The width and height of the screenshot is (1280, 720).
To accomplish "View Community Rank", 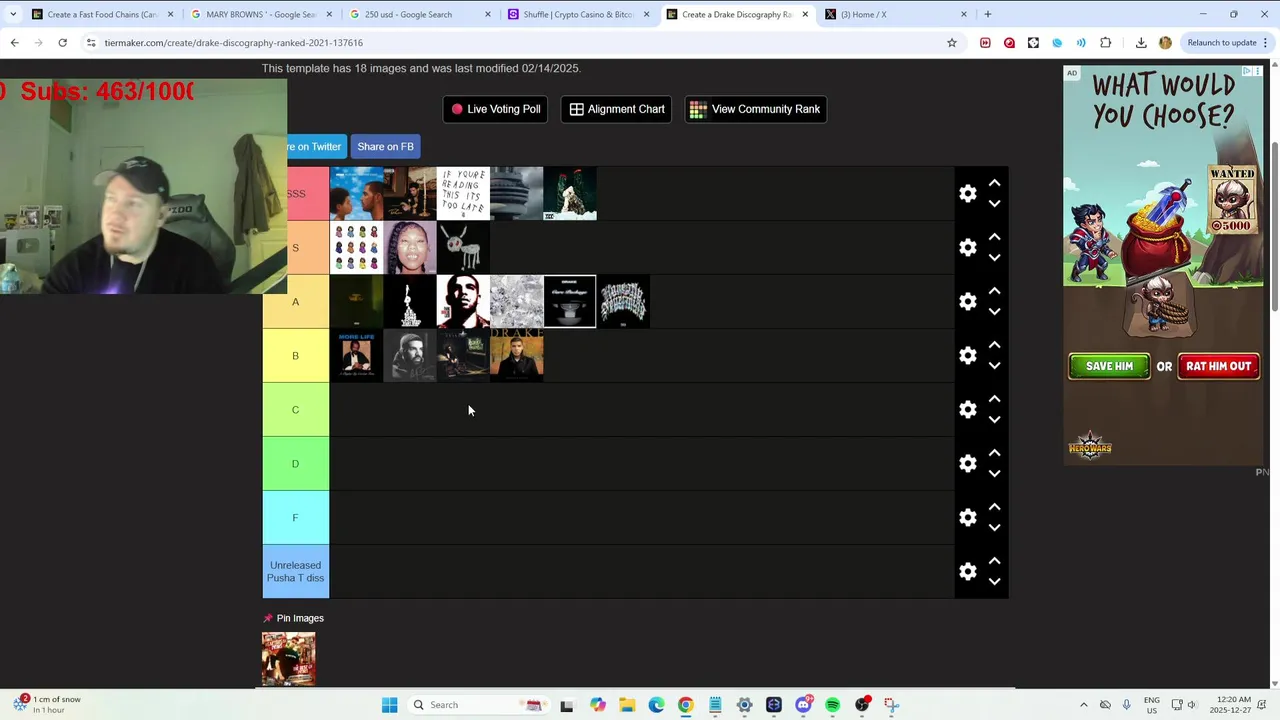I will (755, 109).
